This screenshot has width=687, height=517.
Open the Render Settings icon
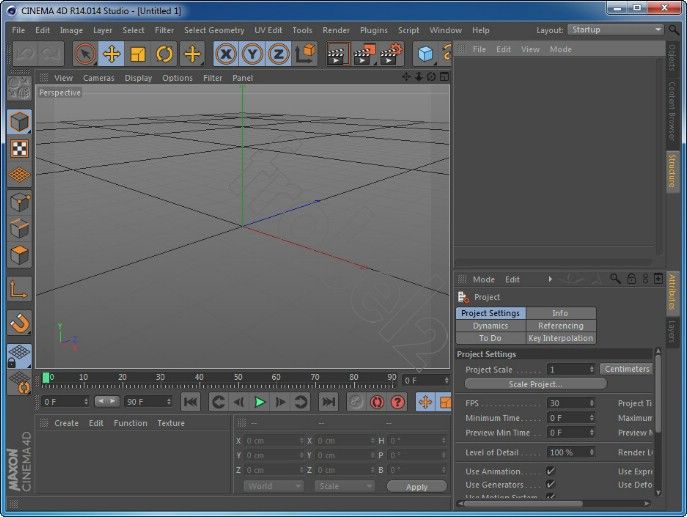[x=390, y=54]
